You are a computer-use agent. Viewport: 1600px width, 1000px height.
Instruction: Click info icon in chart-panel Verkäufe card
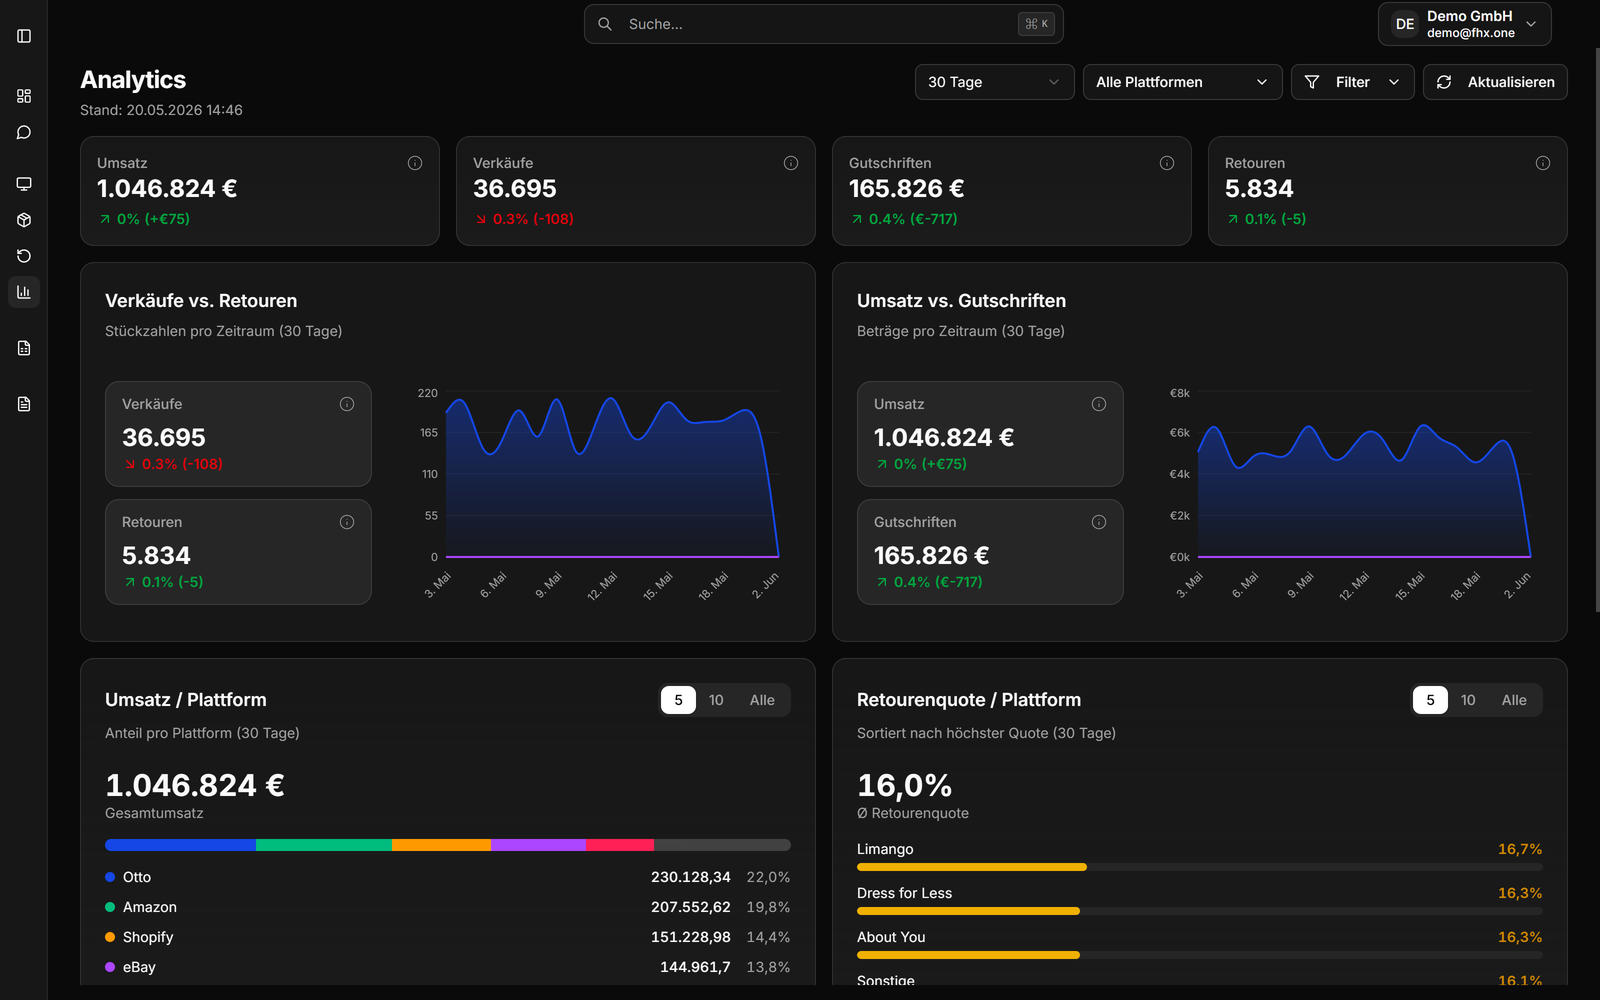tap(347, 404)
